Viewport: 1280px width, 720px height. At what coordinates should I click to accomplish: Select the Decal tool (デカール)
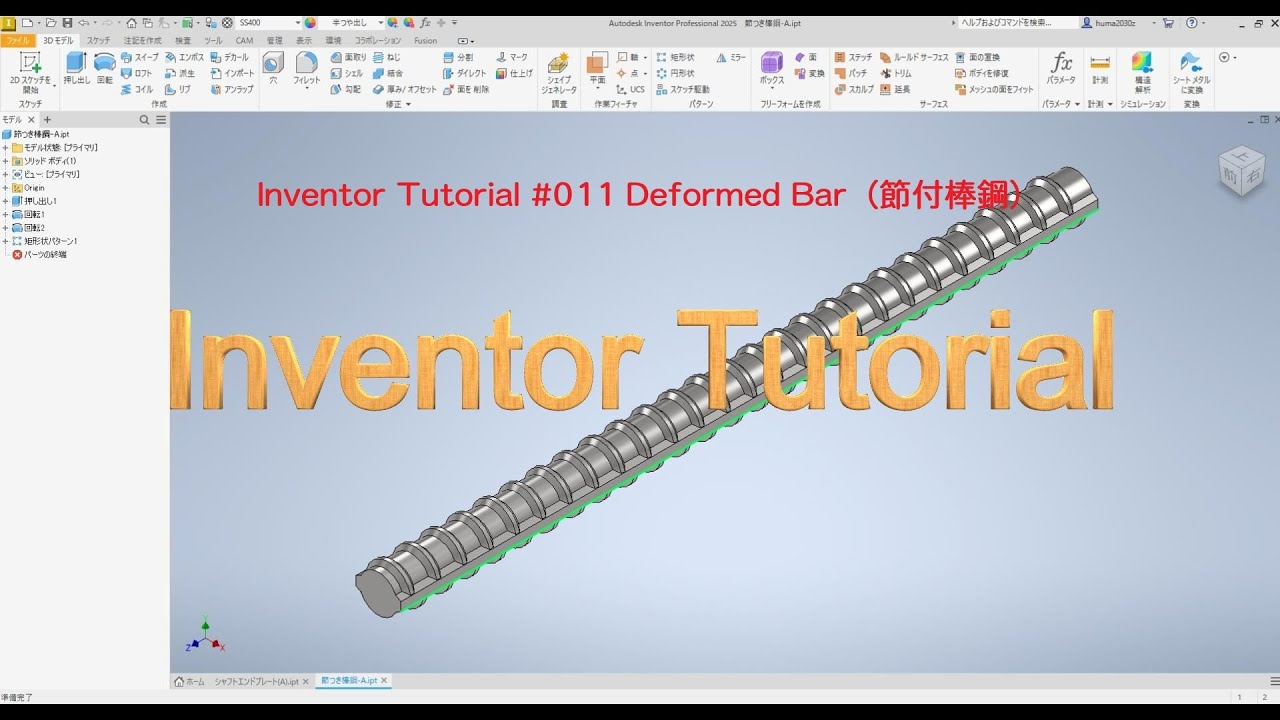230,58
